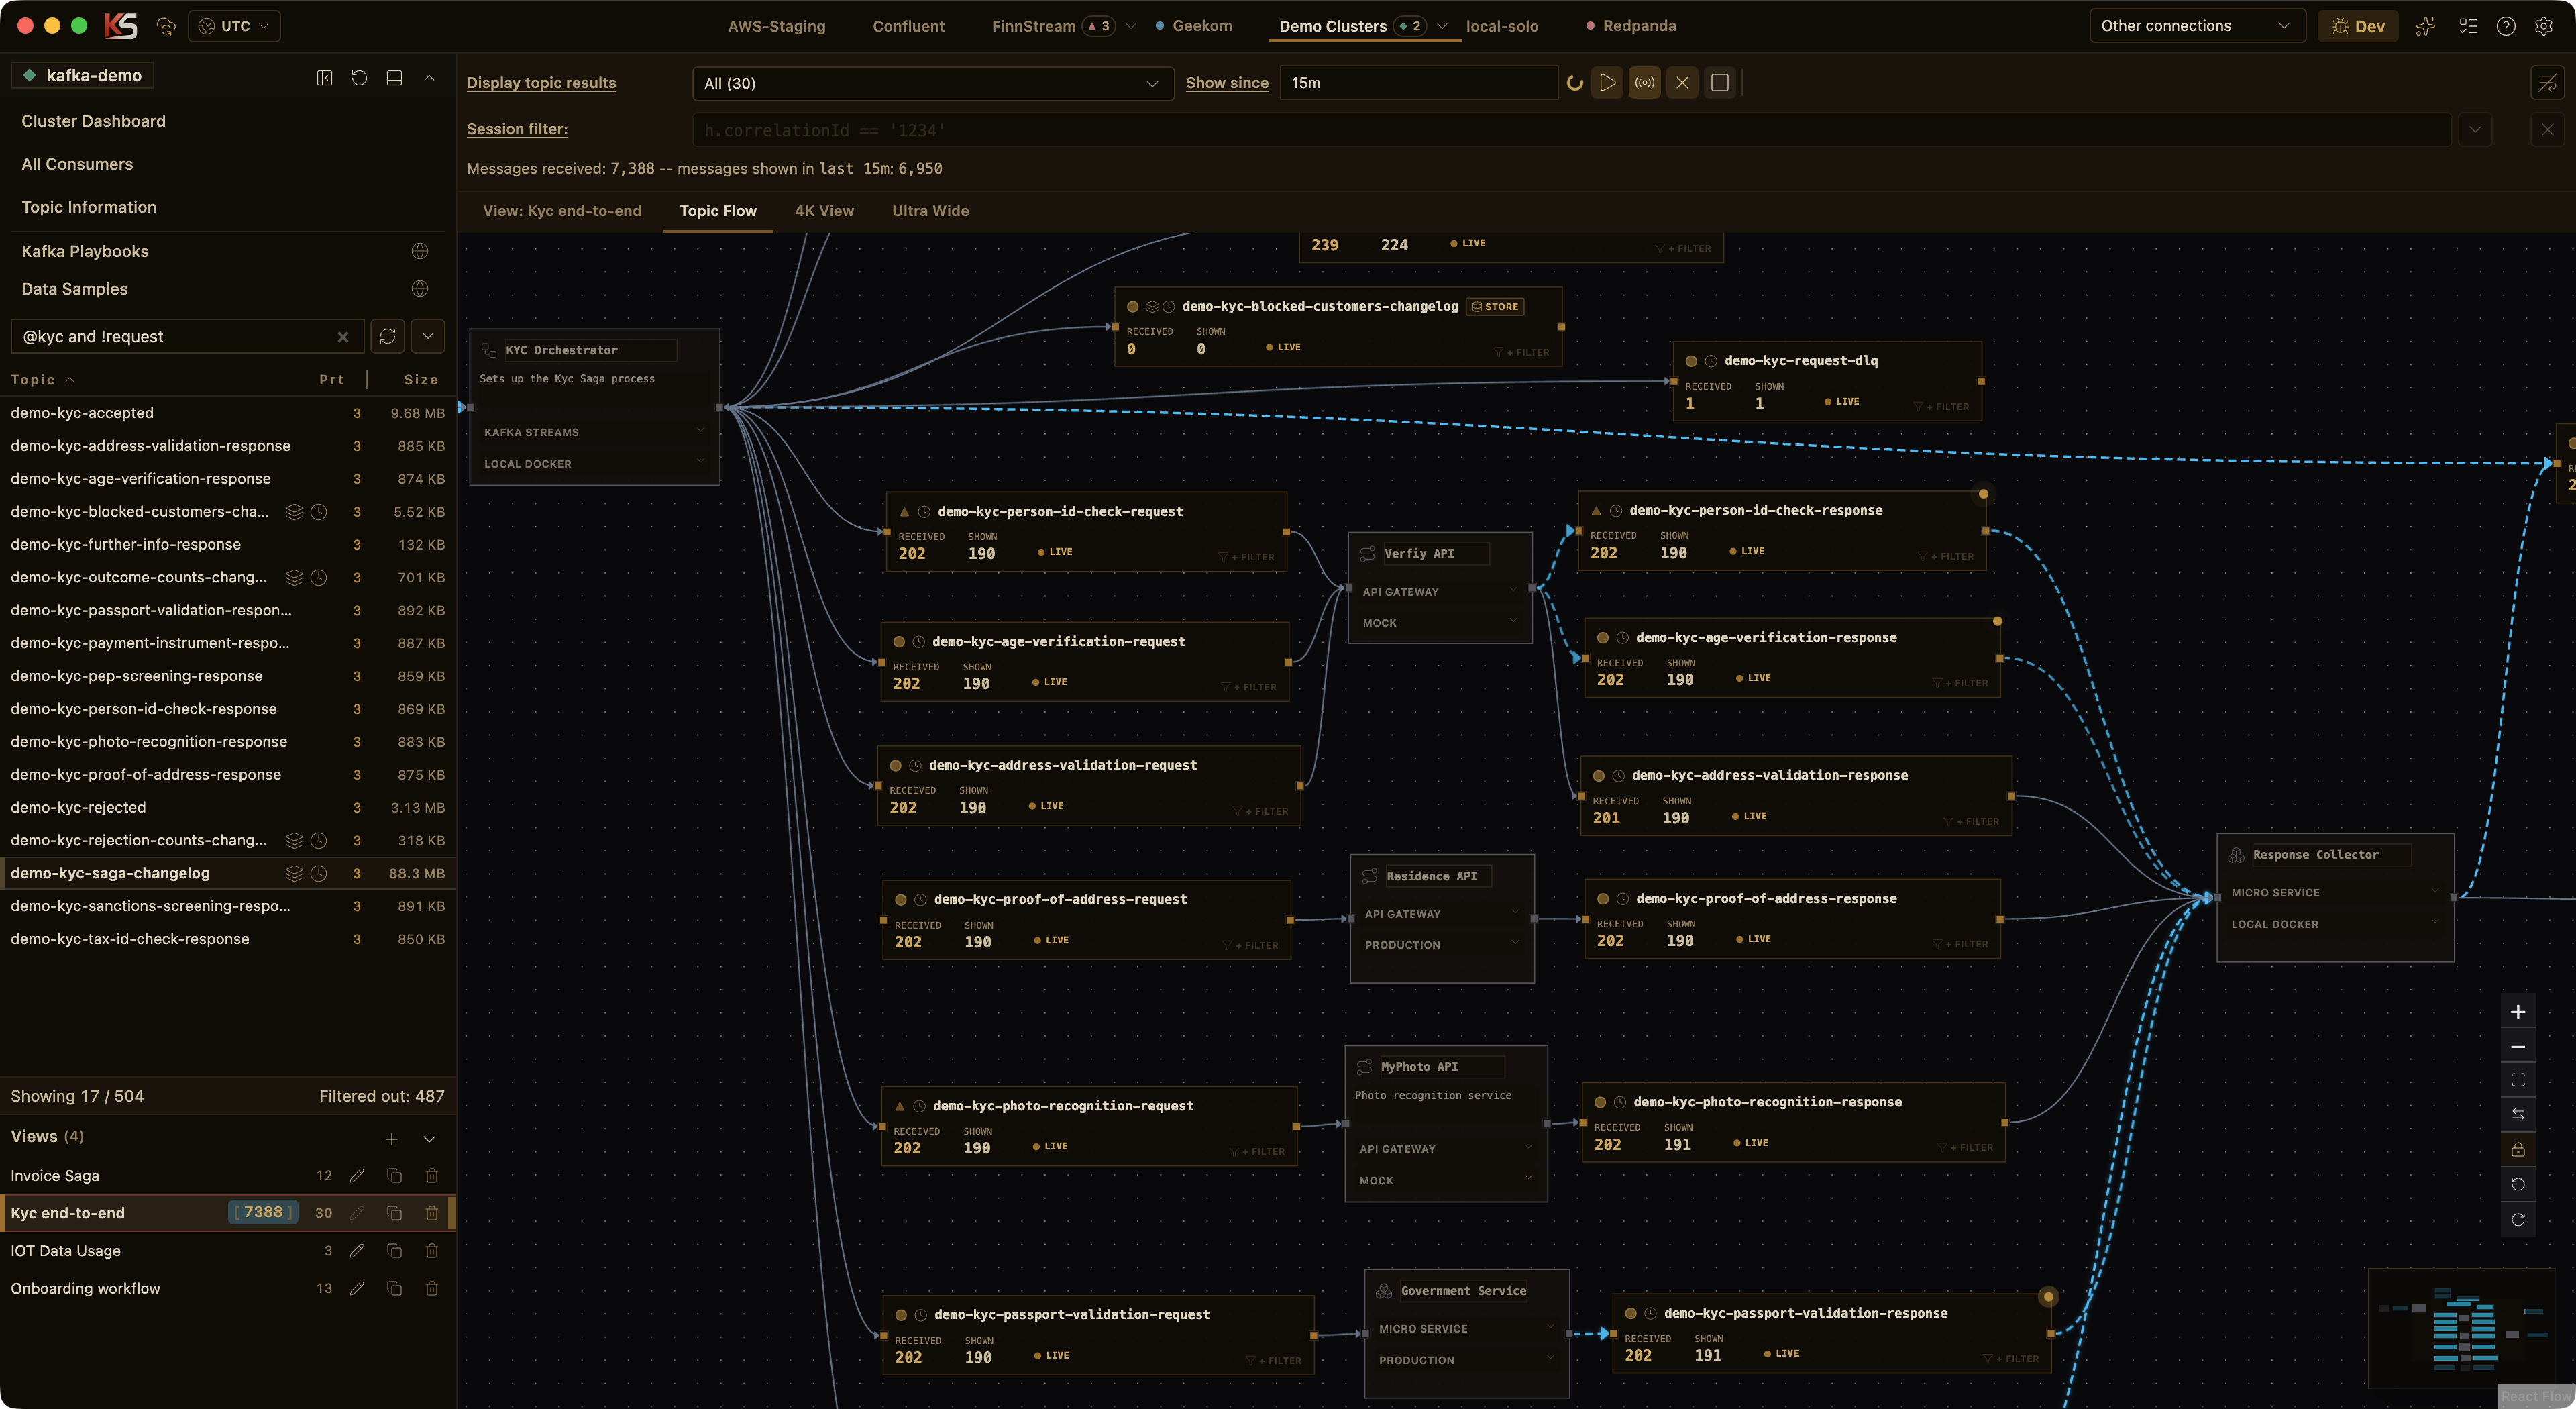
Task: Open the Demo Clusters tab chevron
Action: pos(1442,26)
